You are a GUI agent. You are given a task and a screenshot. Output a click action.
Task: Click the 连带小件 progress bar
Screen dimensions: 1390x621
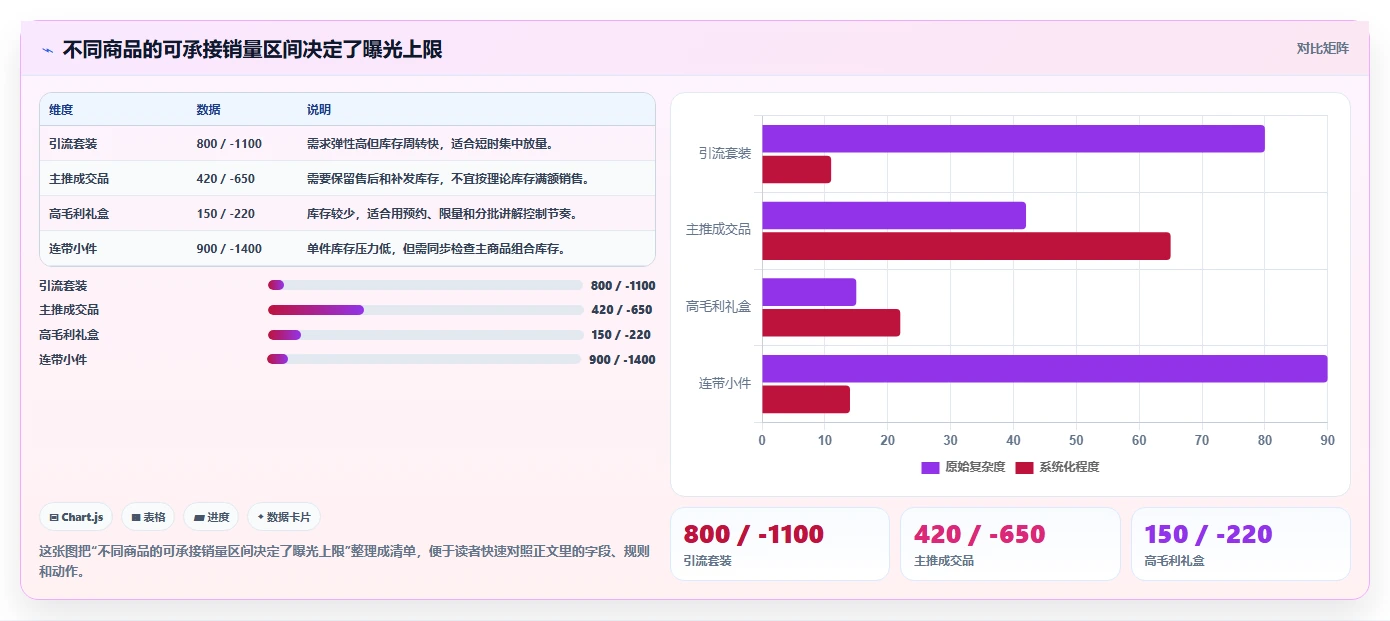pos(424,359)
